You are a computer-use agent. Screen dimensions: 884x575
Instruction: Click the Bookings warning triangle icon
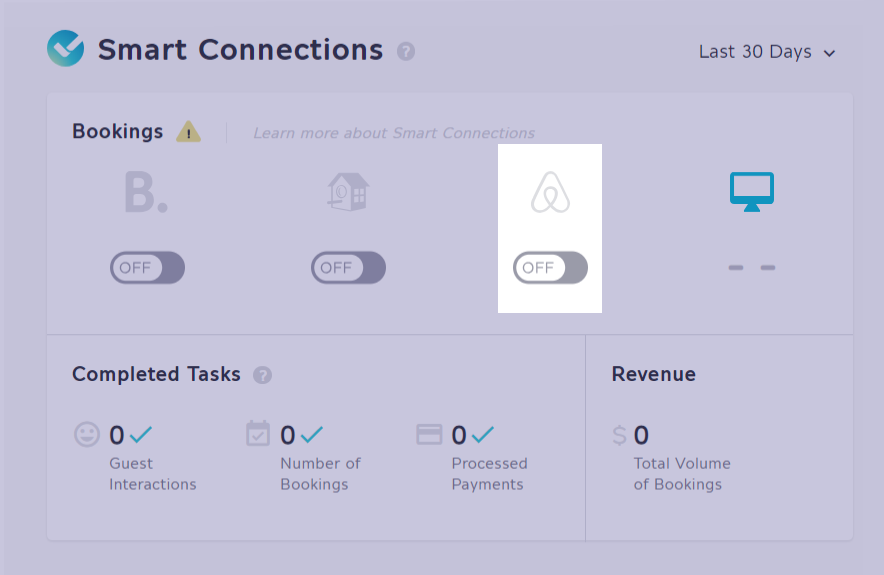188,132
